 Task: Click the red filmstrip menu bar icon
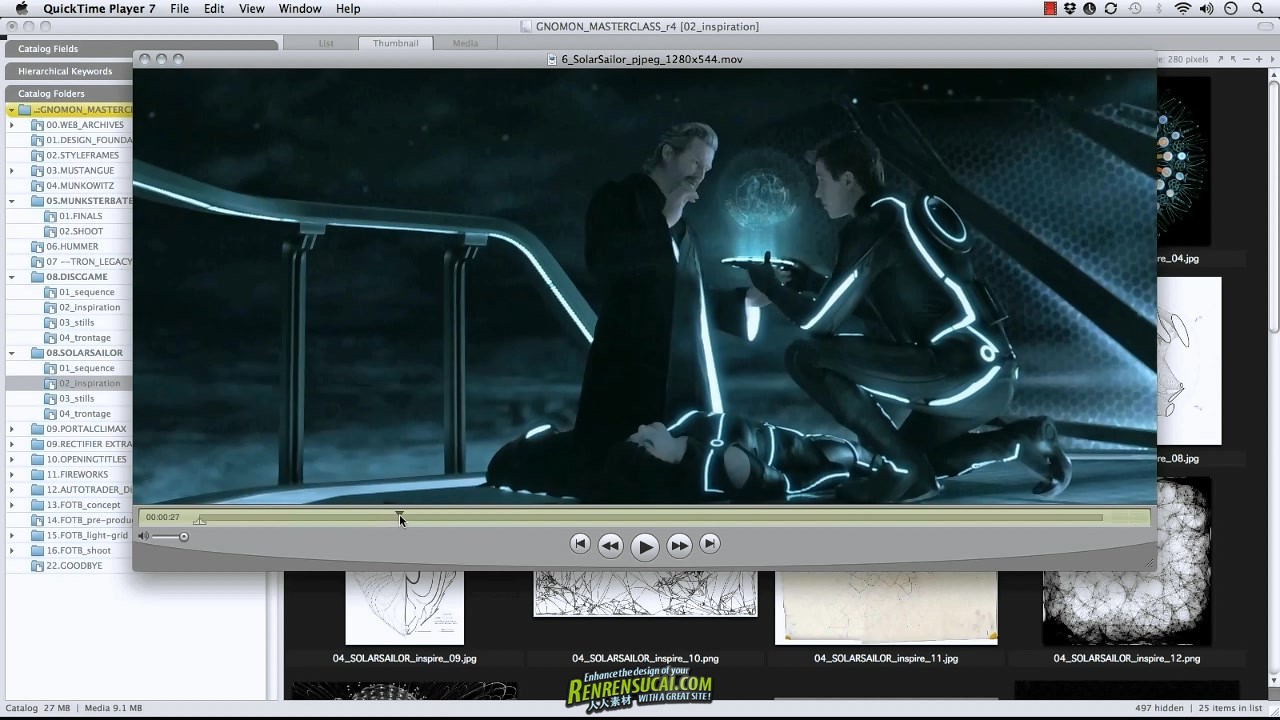coord(1050,9)
